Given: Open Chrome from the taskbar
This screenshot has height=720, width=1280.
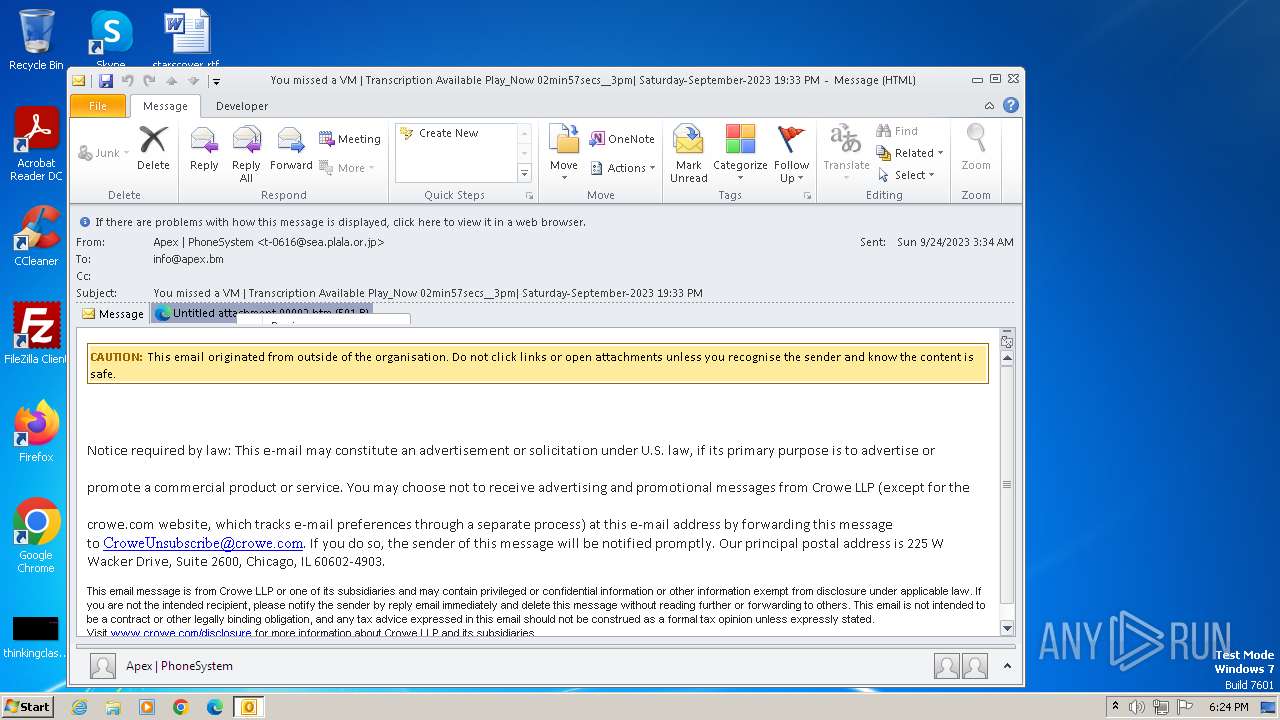Looking at the screenshot, I should [181, 707].
